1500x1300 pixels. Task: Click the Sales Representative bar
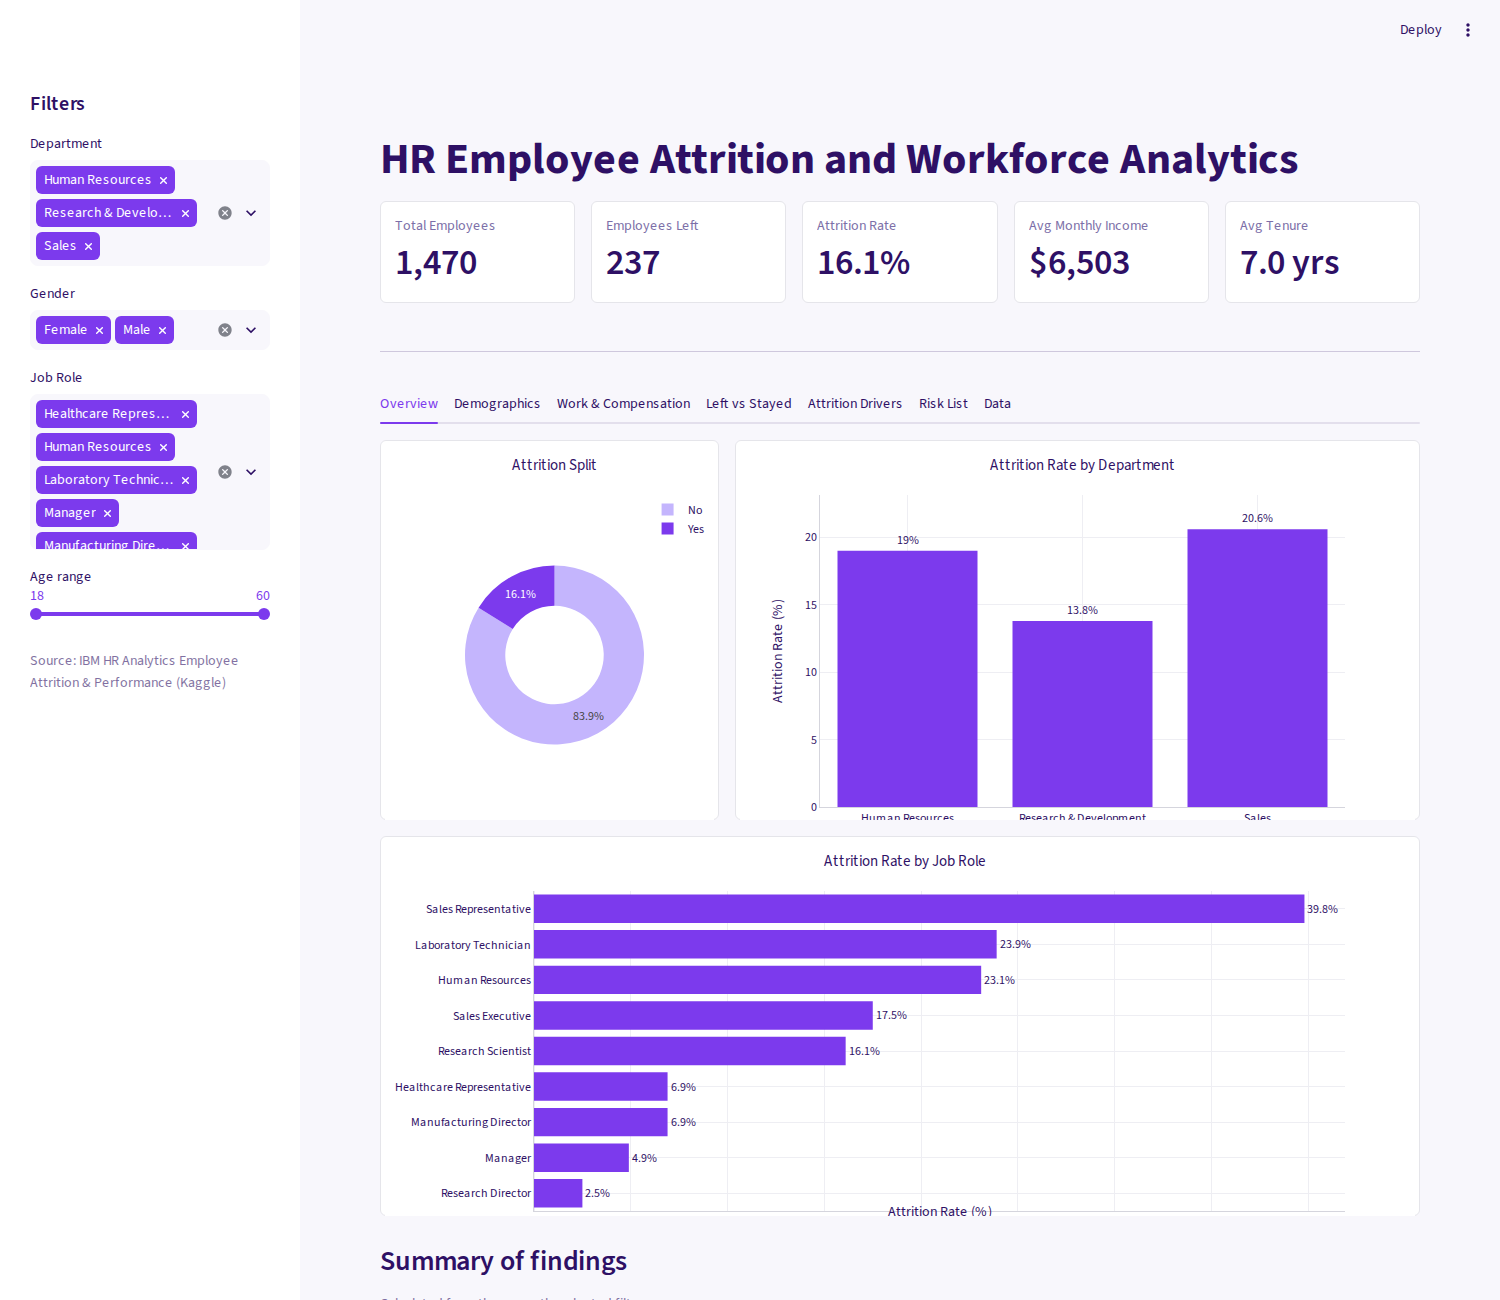919,909
